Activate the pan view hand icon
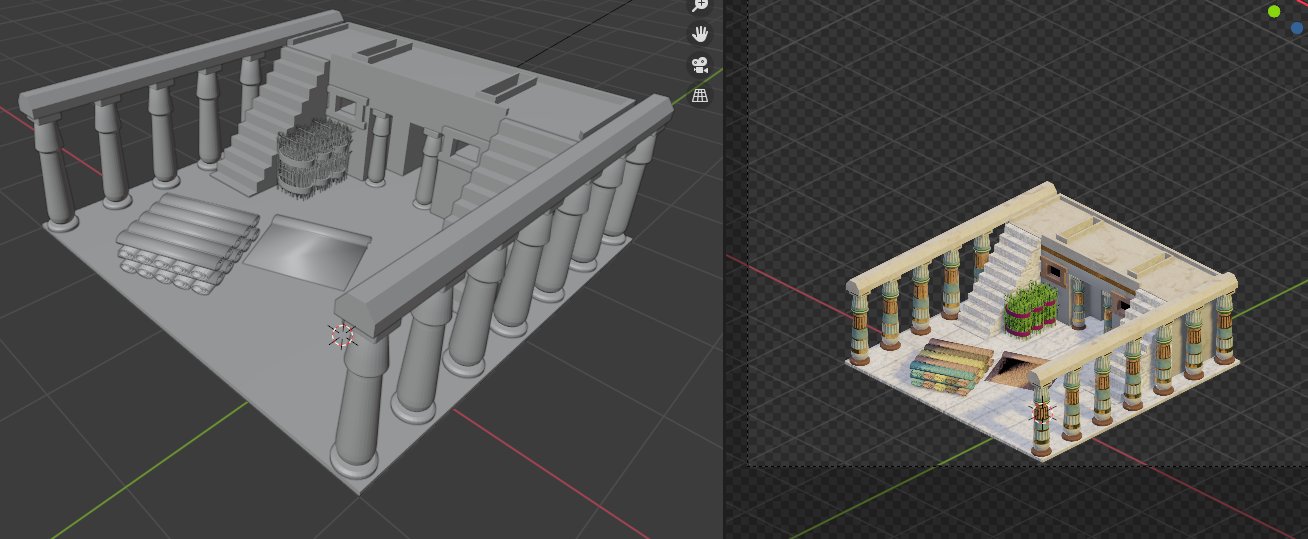The width and height of the screenshot is (1308, 539). point(700,34)
